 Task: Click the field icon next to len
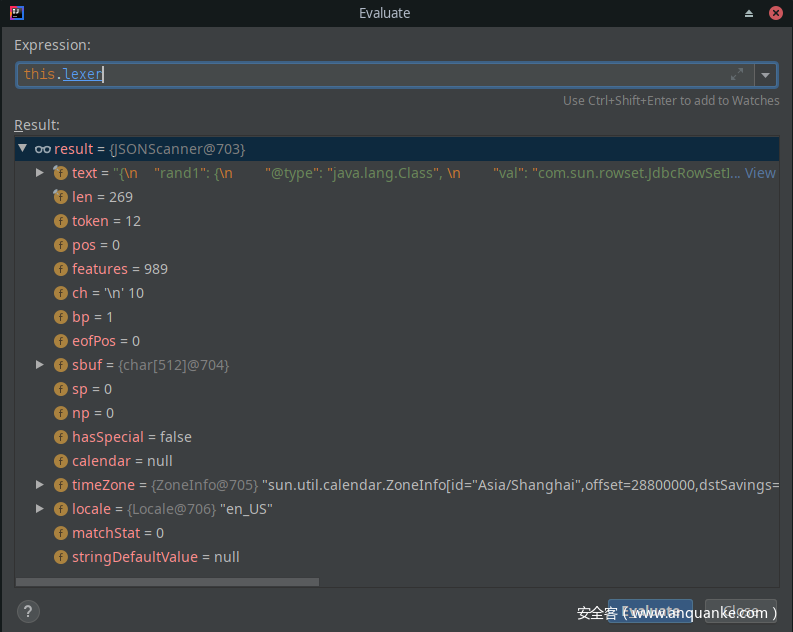click(x=60, y=197)
